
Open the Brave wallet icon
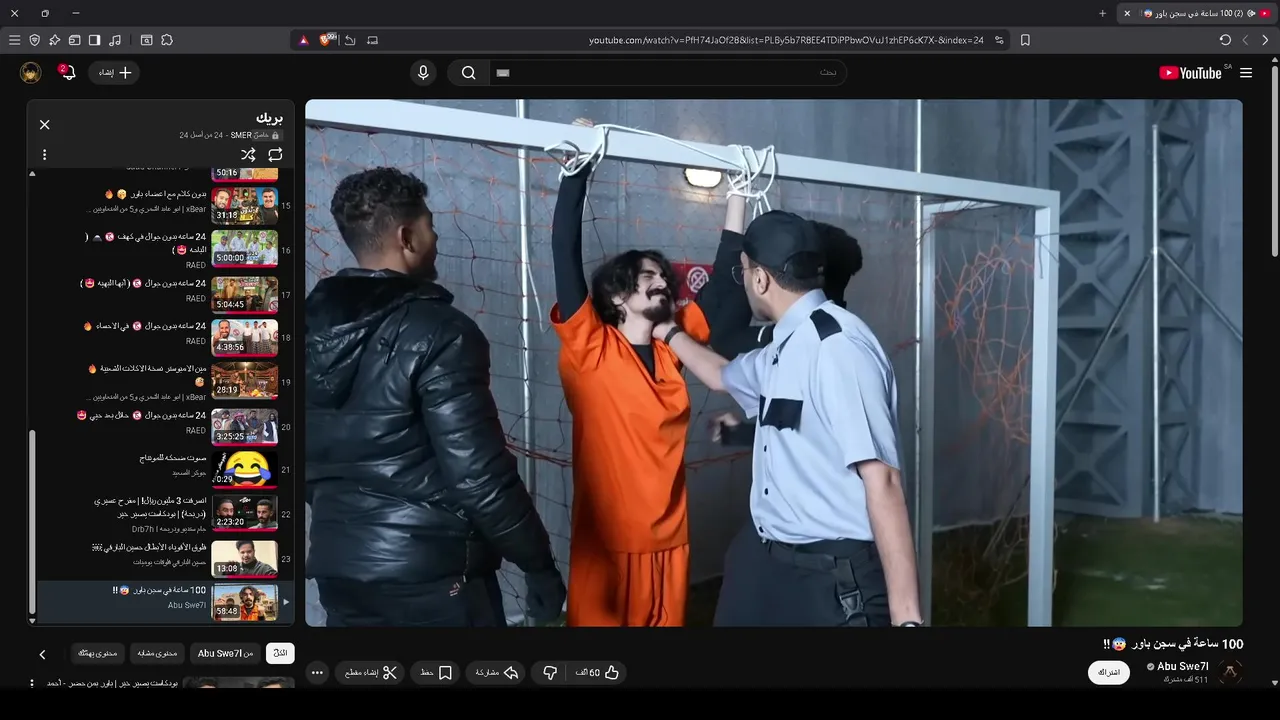click(x=75, y=40)
